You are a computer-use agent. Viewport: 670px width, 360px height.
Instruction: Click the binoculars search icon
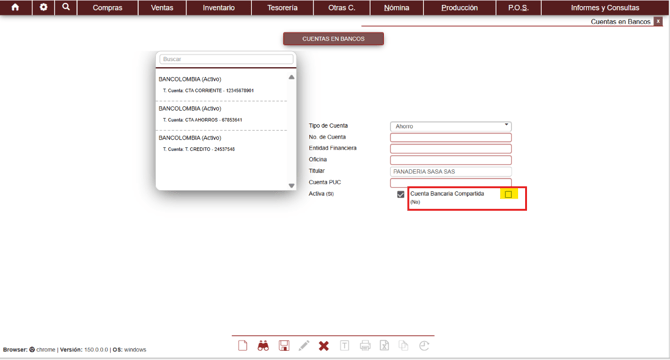coord(263,345)
